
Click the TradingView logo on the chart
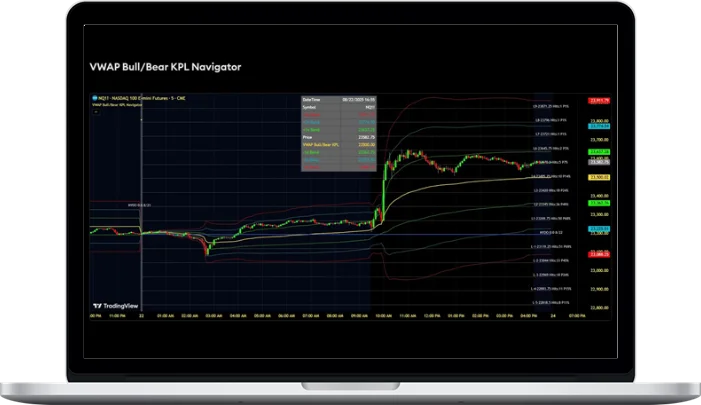tap(115, 306)
